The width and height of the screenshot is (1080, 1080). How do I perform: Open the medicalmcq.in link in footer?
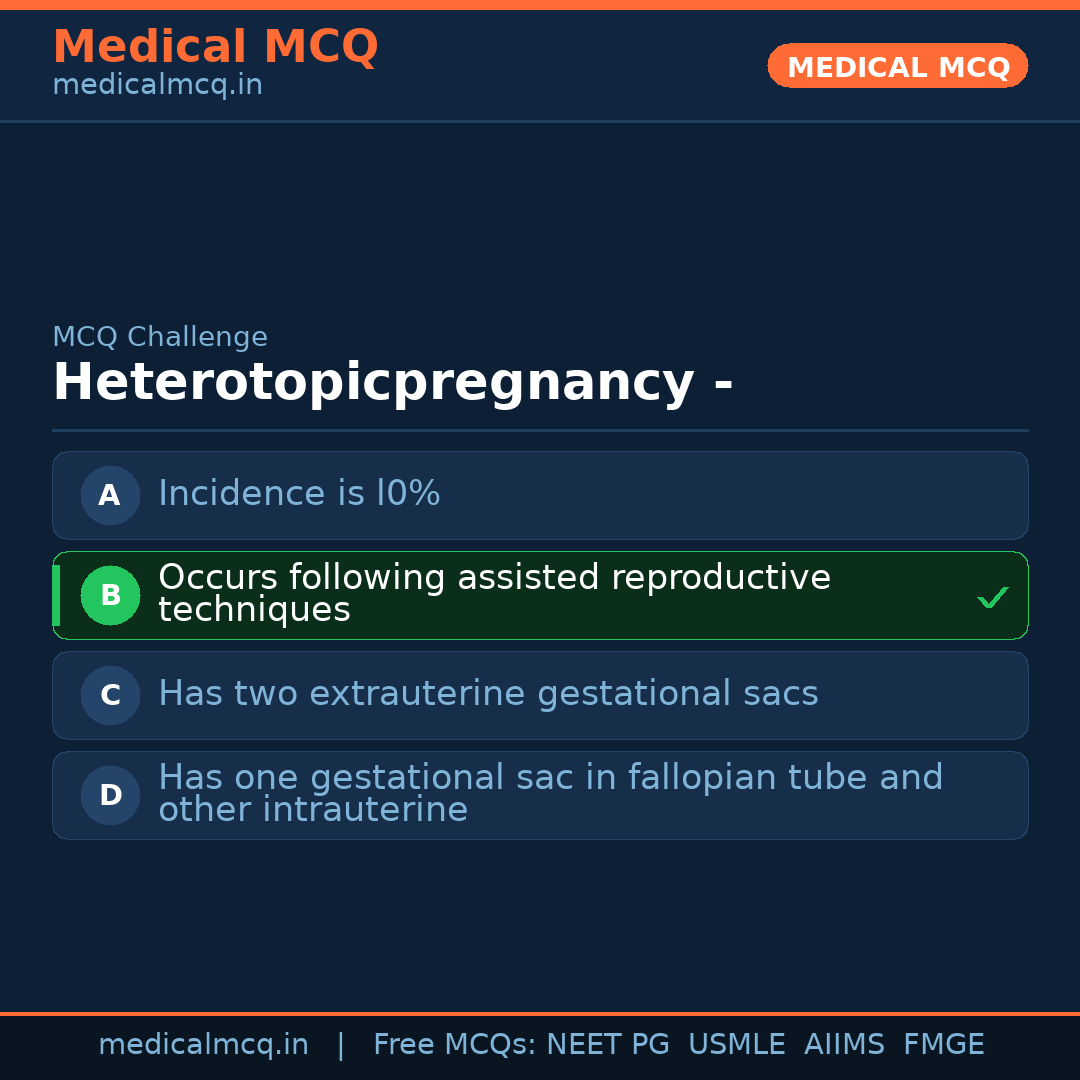[203, 1045]
